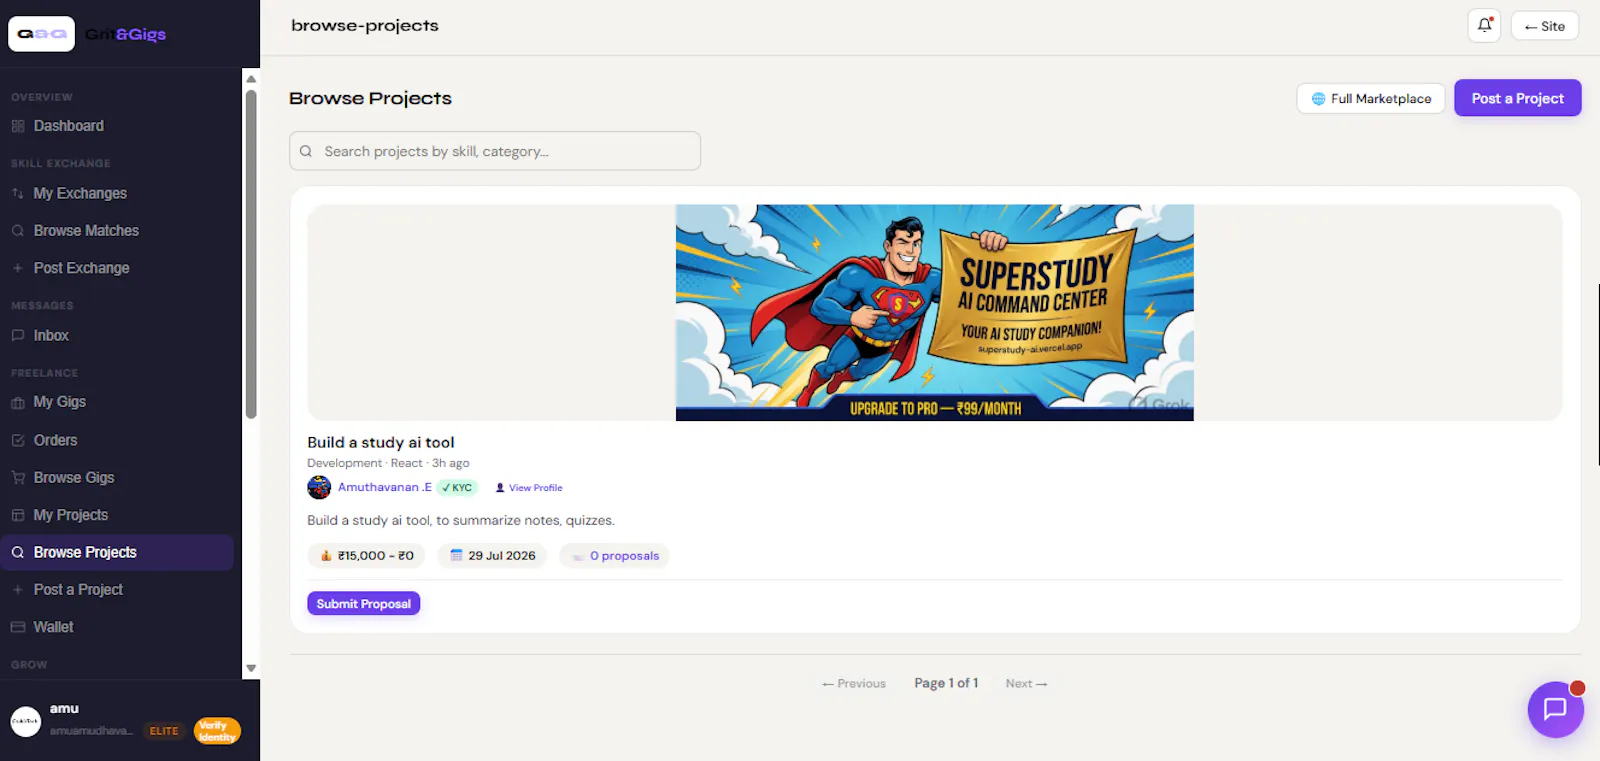1600x761 pixels.
Task: Click the Post a Project plus icon
Action: click(18, 590)
